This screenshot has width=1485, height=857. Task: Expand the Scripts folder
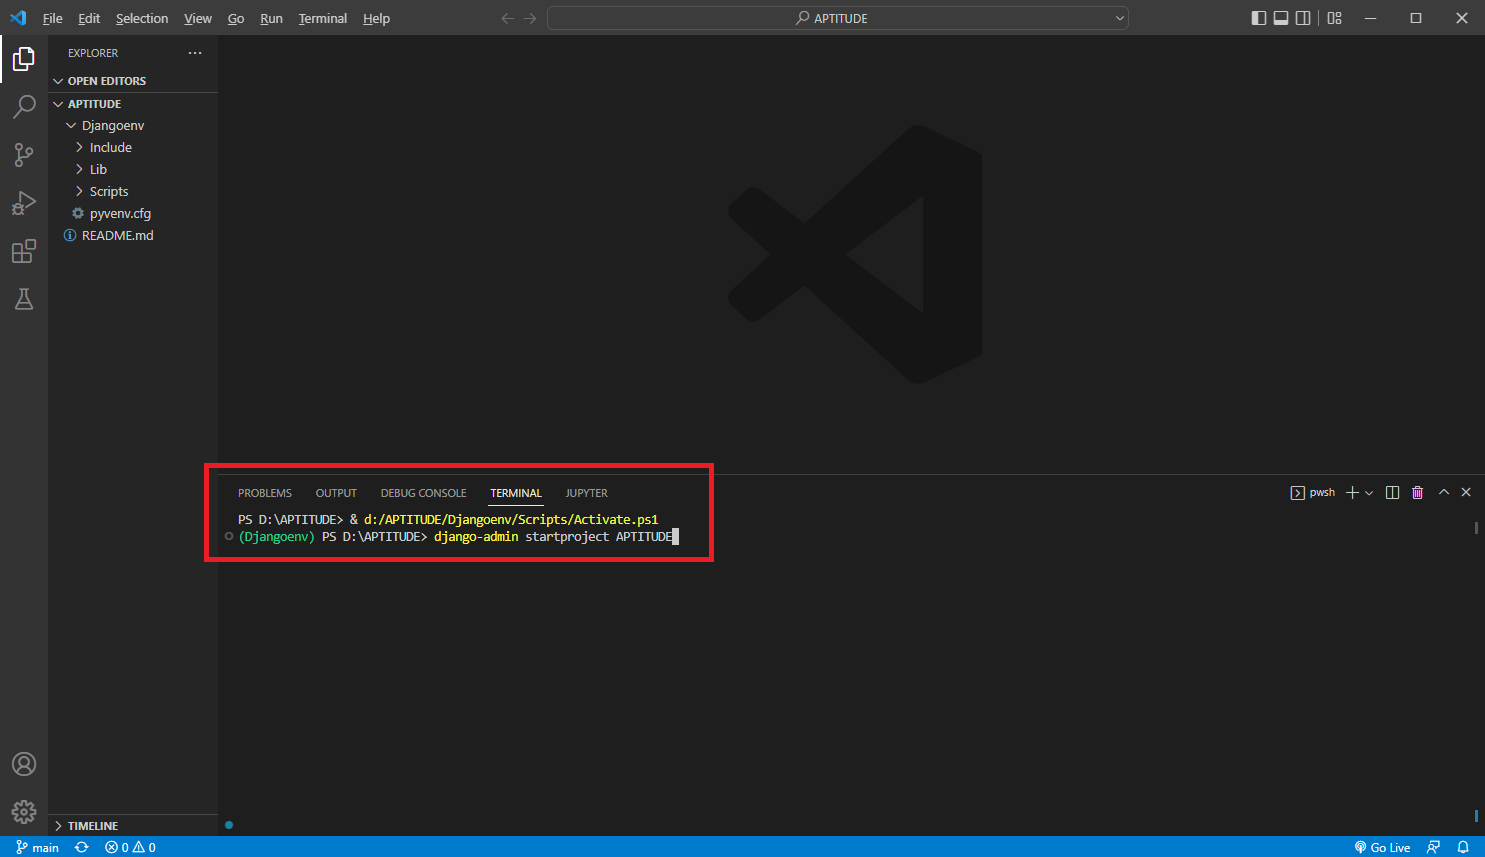(x=133, y=192)
